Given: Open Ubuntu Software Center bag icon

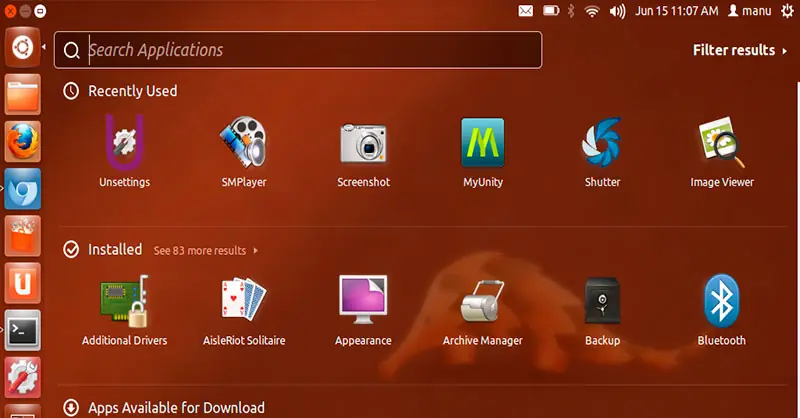Looking at the screenshot, I should (22, 236).
